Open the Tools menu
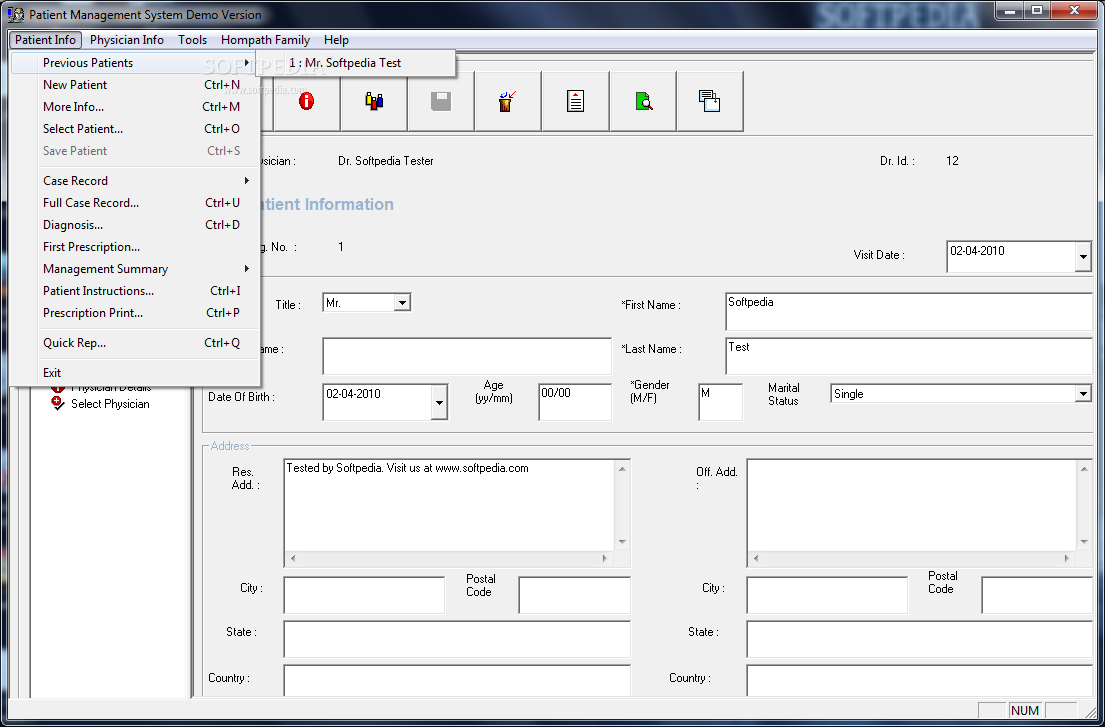The width and height of the screenshot is (1105, 727). coord(192,40)
